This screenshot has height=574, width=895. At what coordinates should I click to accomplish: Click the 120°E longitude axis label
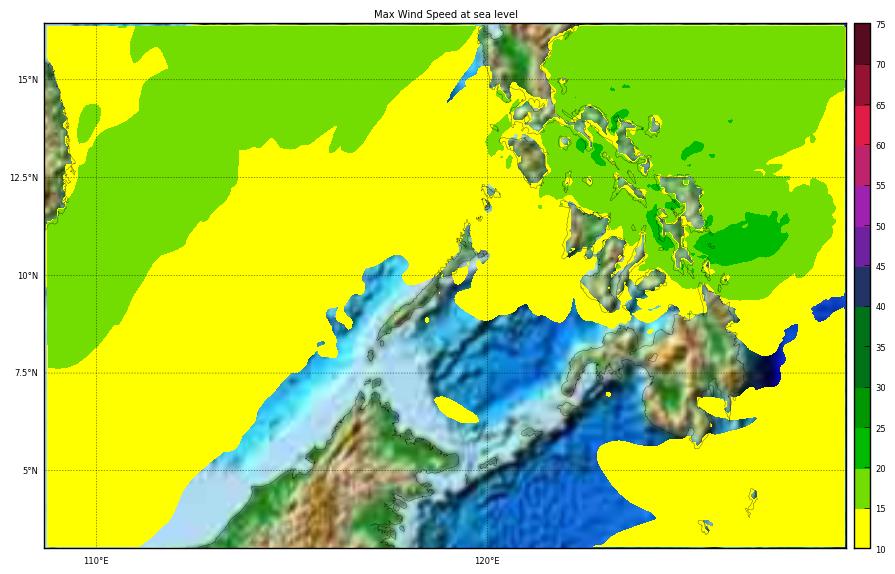coord(487,561)
